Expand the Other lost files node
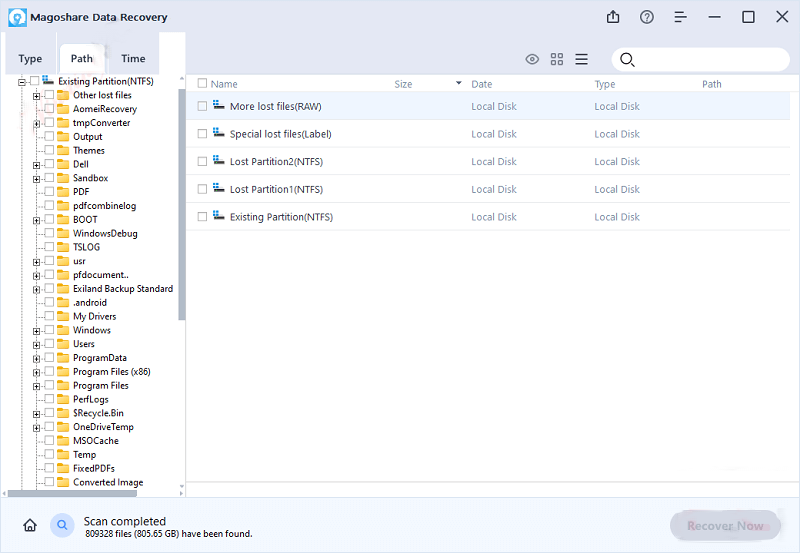800x553 pixels. pos(36,96)
